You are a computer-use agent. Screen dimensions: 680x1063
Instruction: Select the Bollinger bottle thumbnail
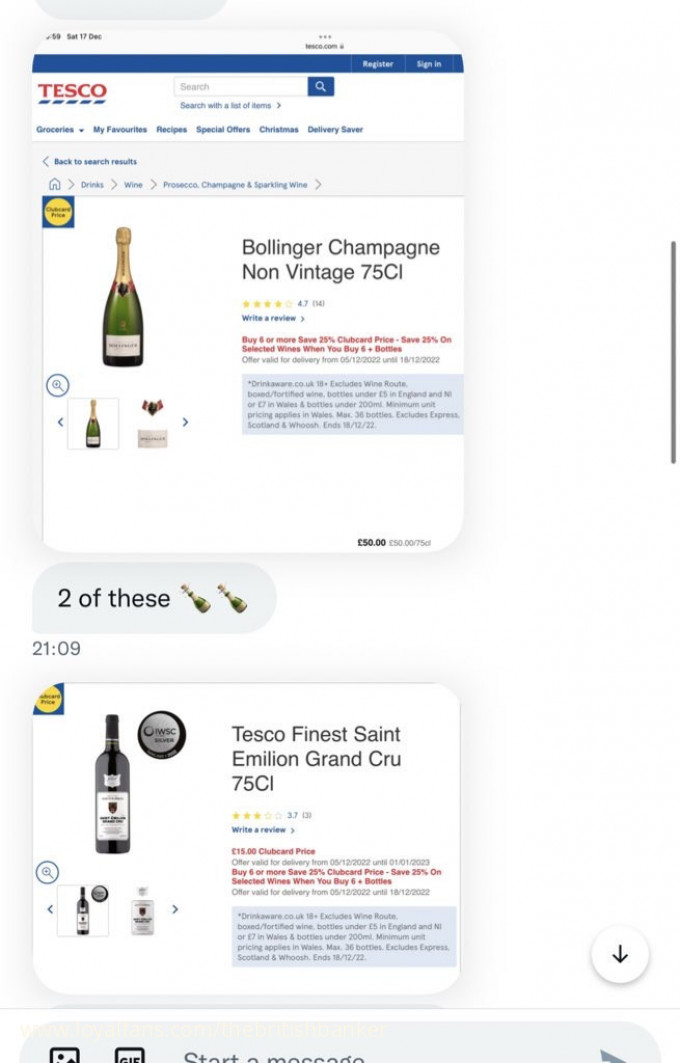pyautogui.click(x=93, y=423)
